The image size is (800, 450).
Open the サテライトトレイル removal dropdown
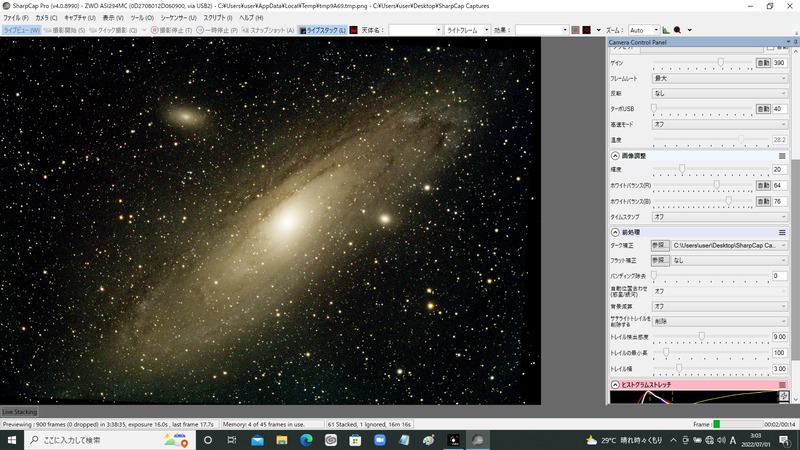tap(719, 321)
